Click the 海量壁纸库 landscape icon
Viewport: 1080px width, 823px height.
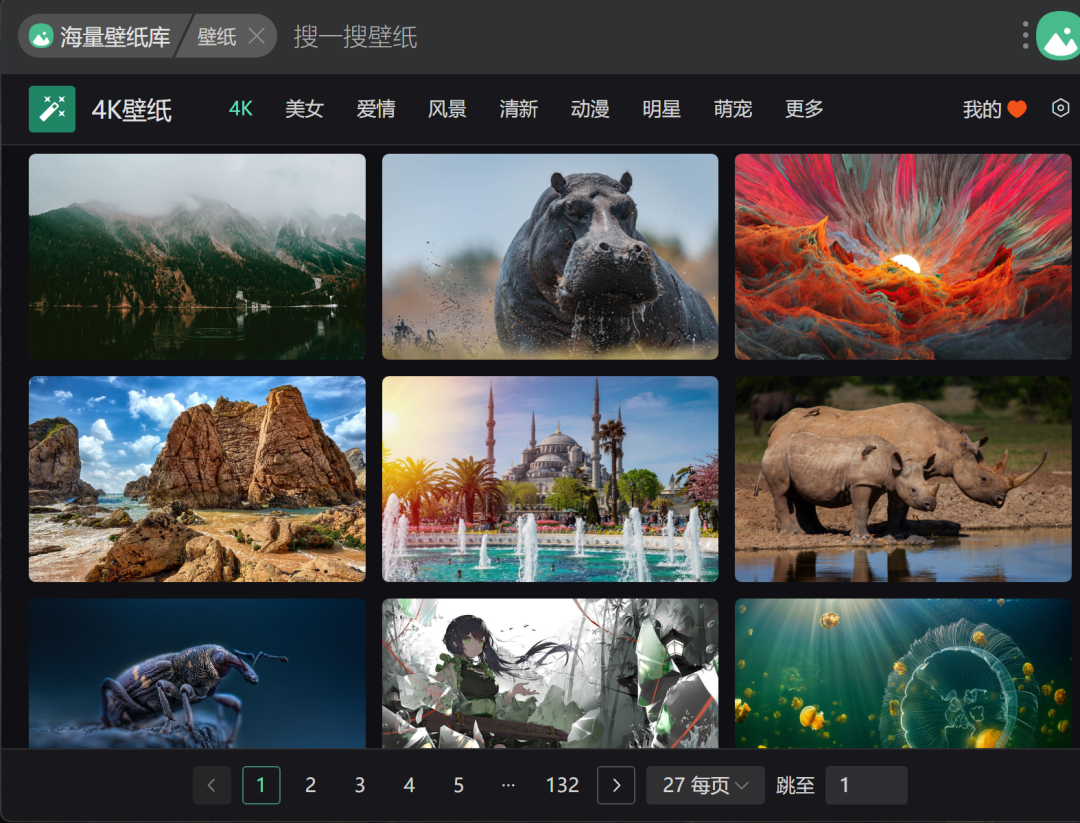point(41,36)
